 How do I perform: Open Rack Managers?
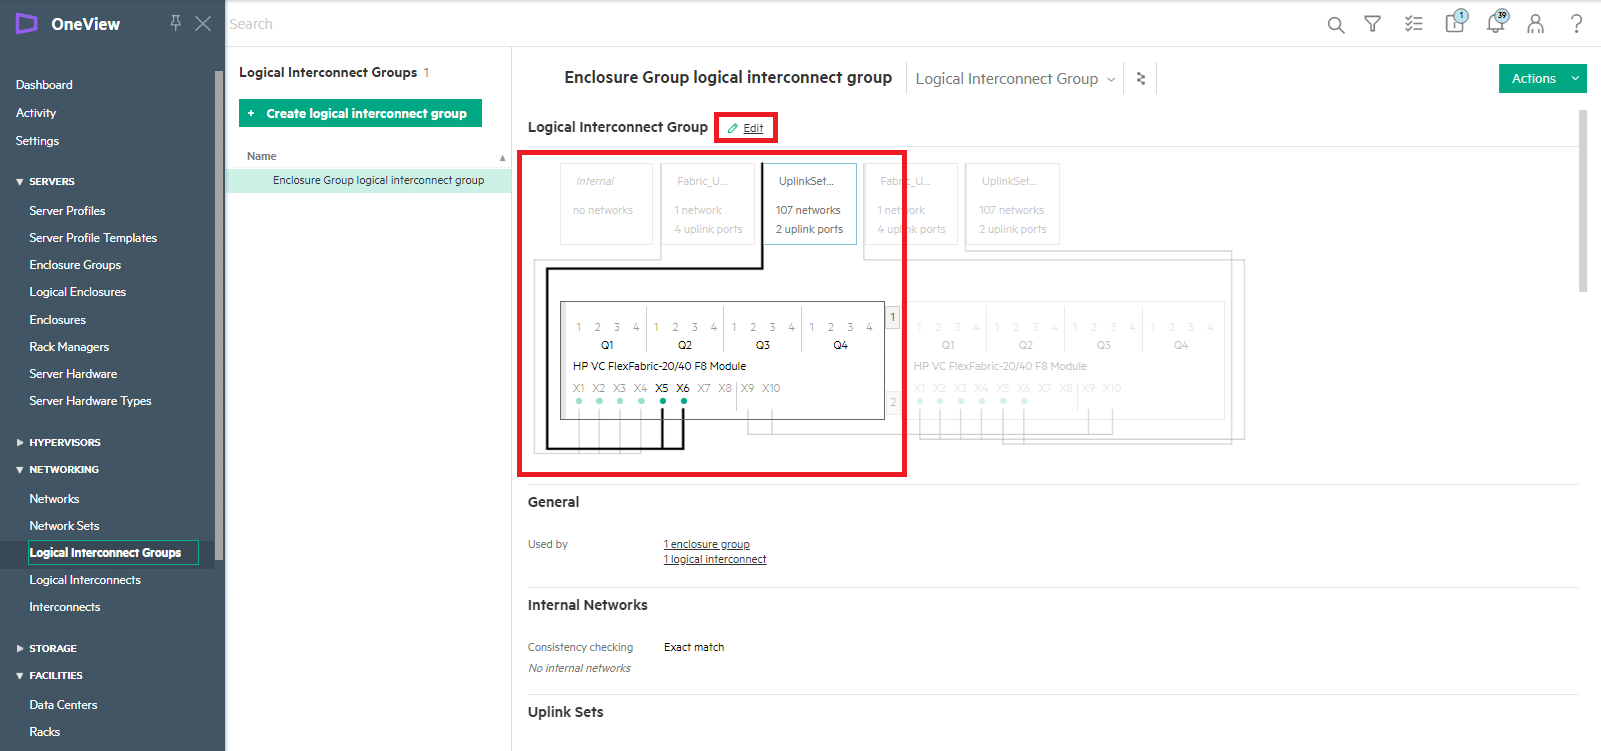point(69,347)
